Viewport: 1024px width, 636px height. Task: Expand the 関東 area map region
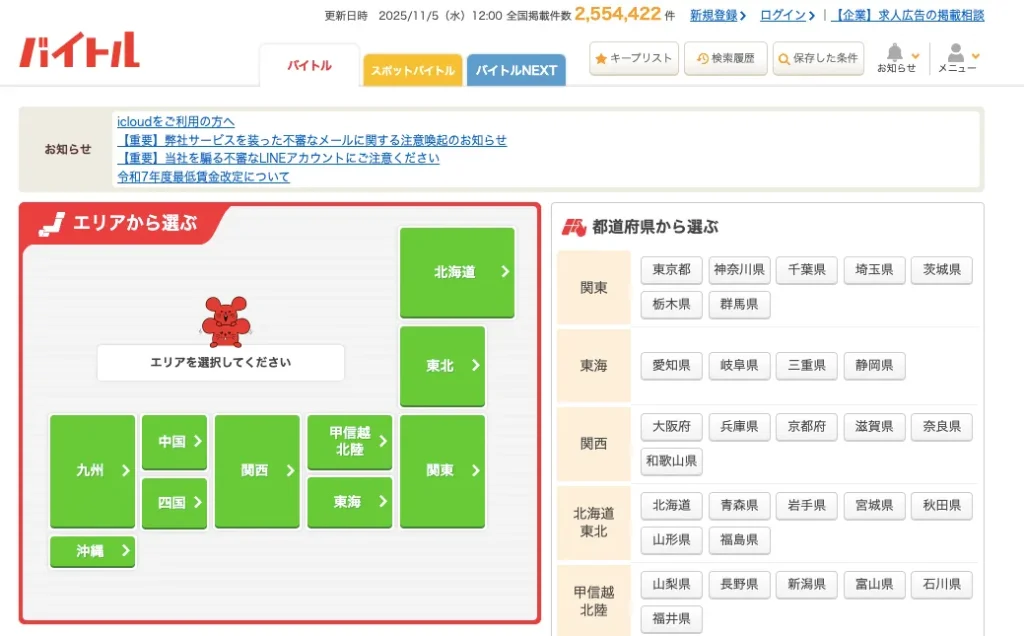[x=442, y=471]
